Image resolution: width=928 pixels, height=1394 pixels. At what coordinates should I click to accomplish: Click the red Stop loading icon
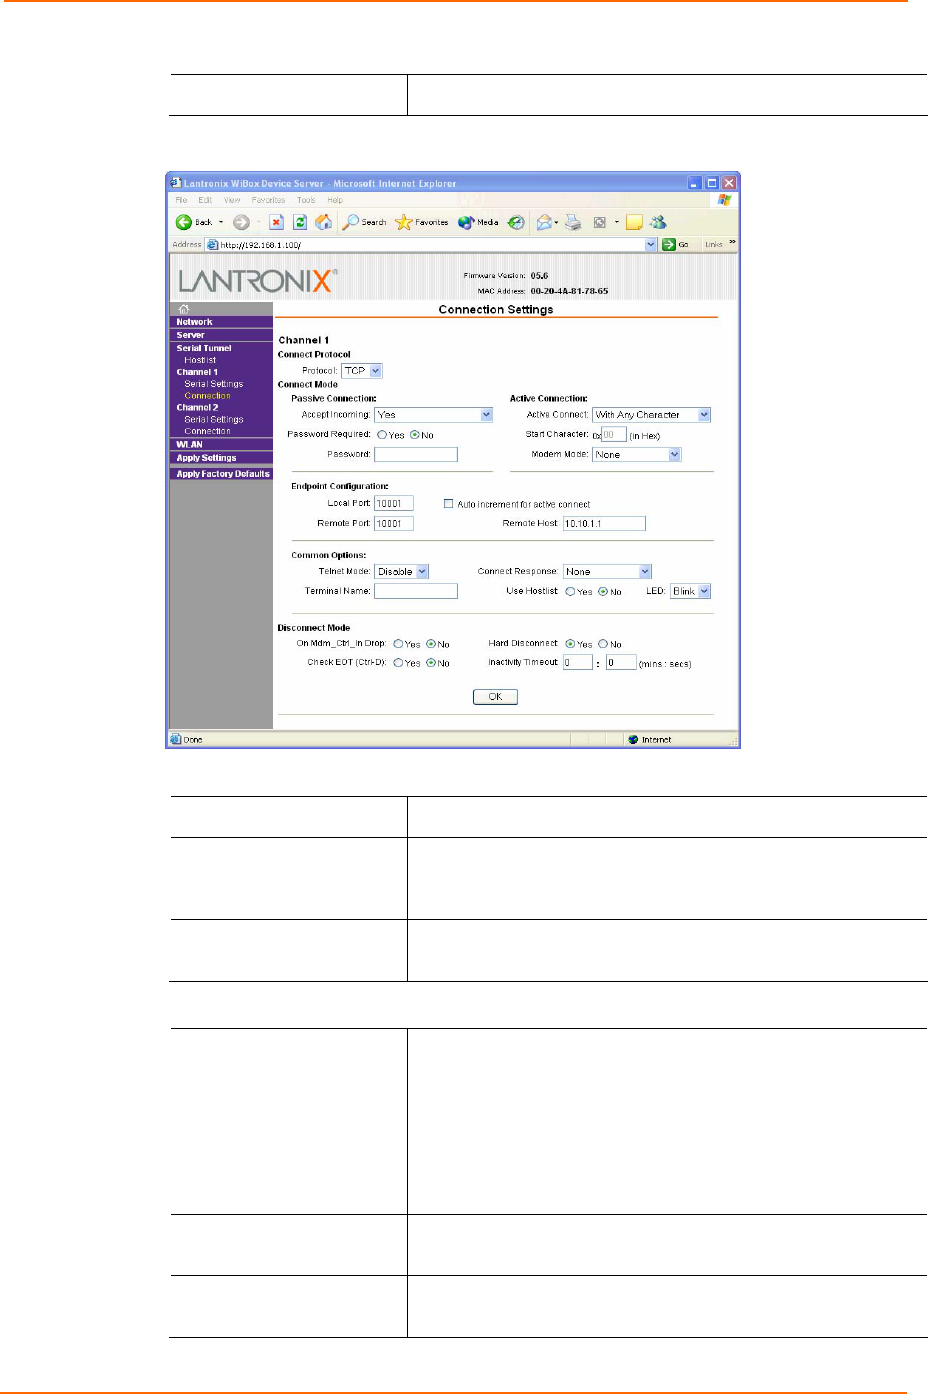[x=277, y=222]
